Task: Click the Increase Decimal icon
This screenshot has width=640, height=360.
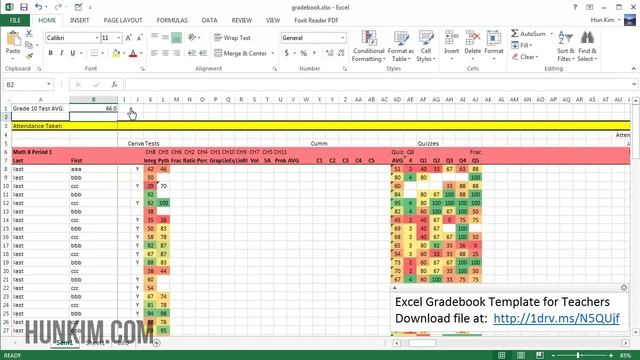Action: (x=329, y=53)
